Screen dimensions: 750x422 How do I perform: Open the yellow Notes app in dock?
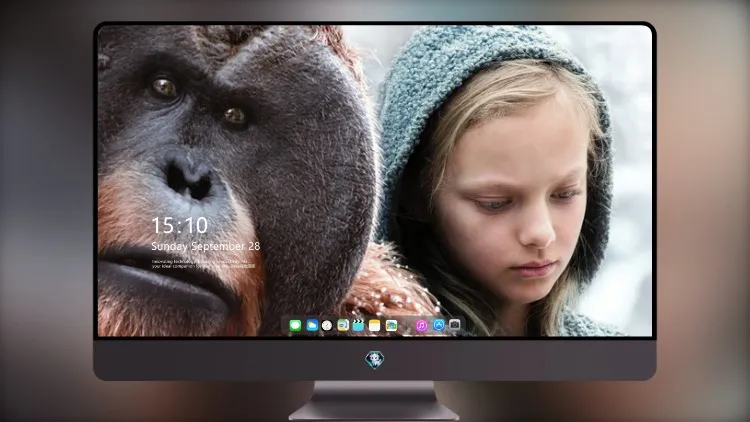(x=375, y=326)
